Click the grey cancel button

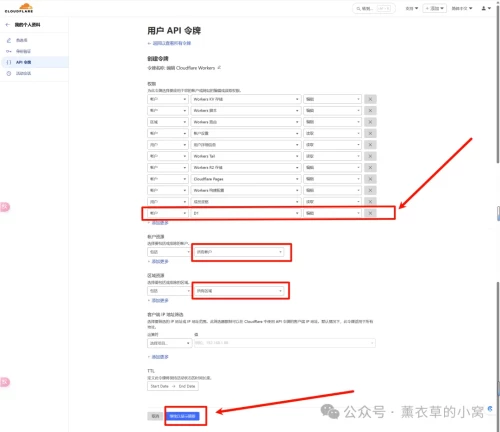pos(155,416)
